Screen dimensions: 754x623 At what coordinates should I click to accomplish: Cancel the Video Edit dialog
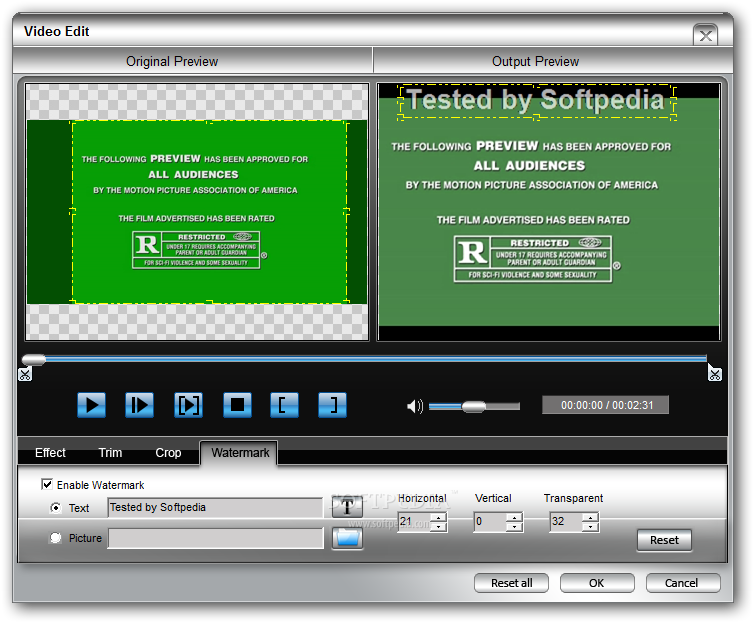click(x=683, y=583)
